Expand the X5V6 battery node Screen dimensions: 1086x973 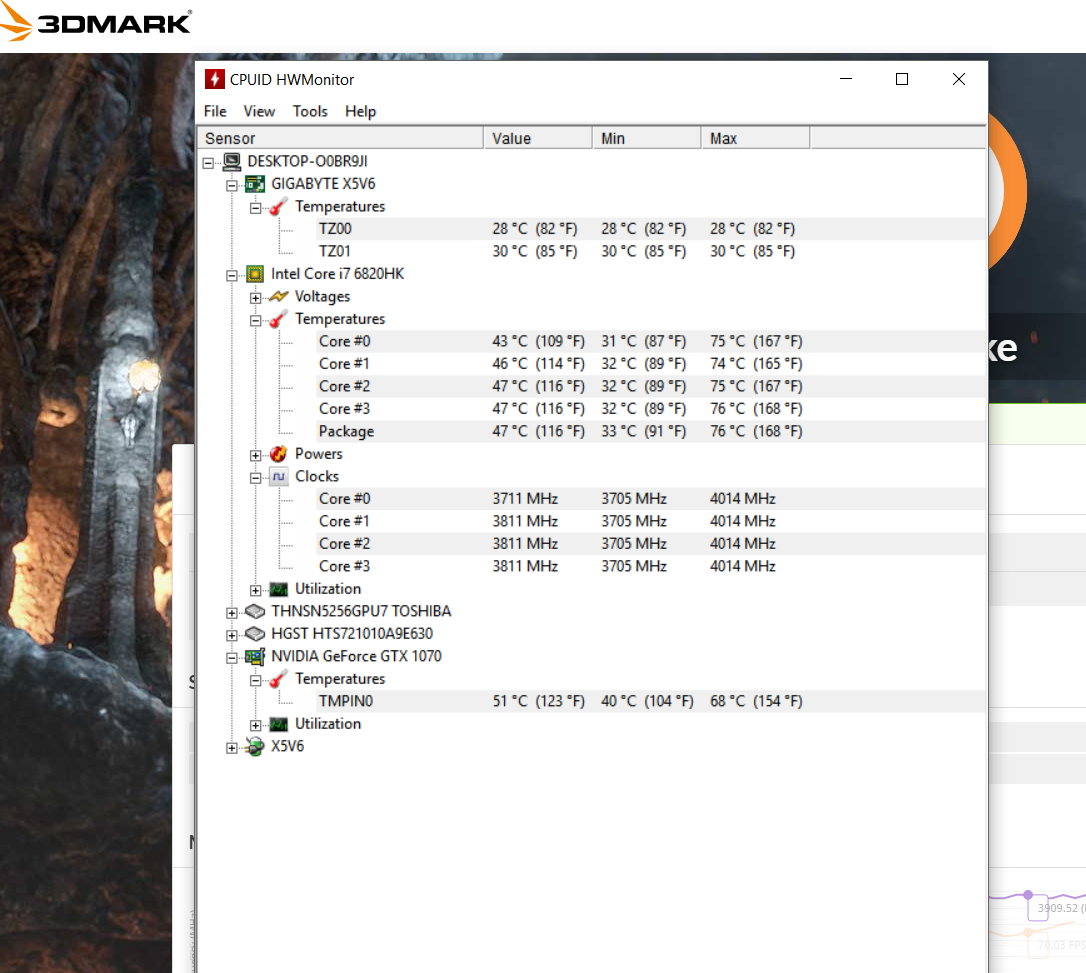232,748
